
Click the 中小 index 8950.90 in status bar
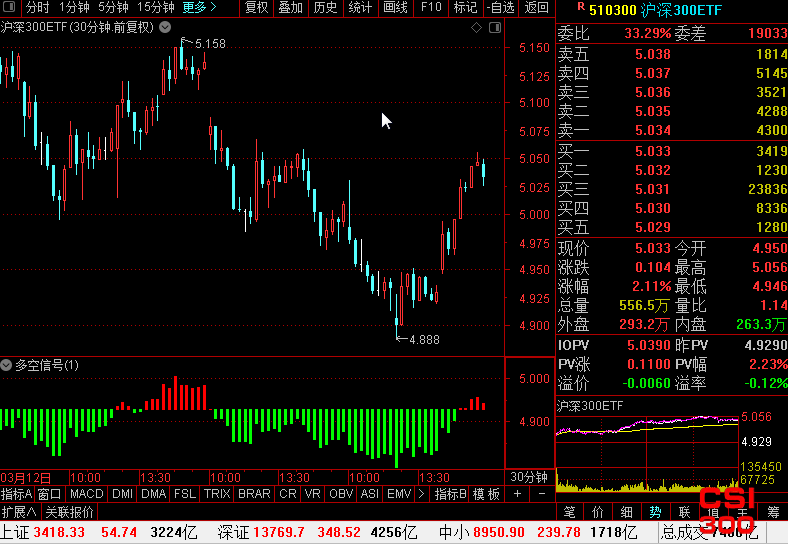coord(499,532)
